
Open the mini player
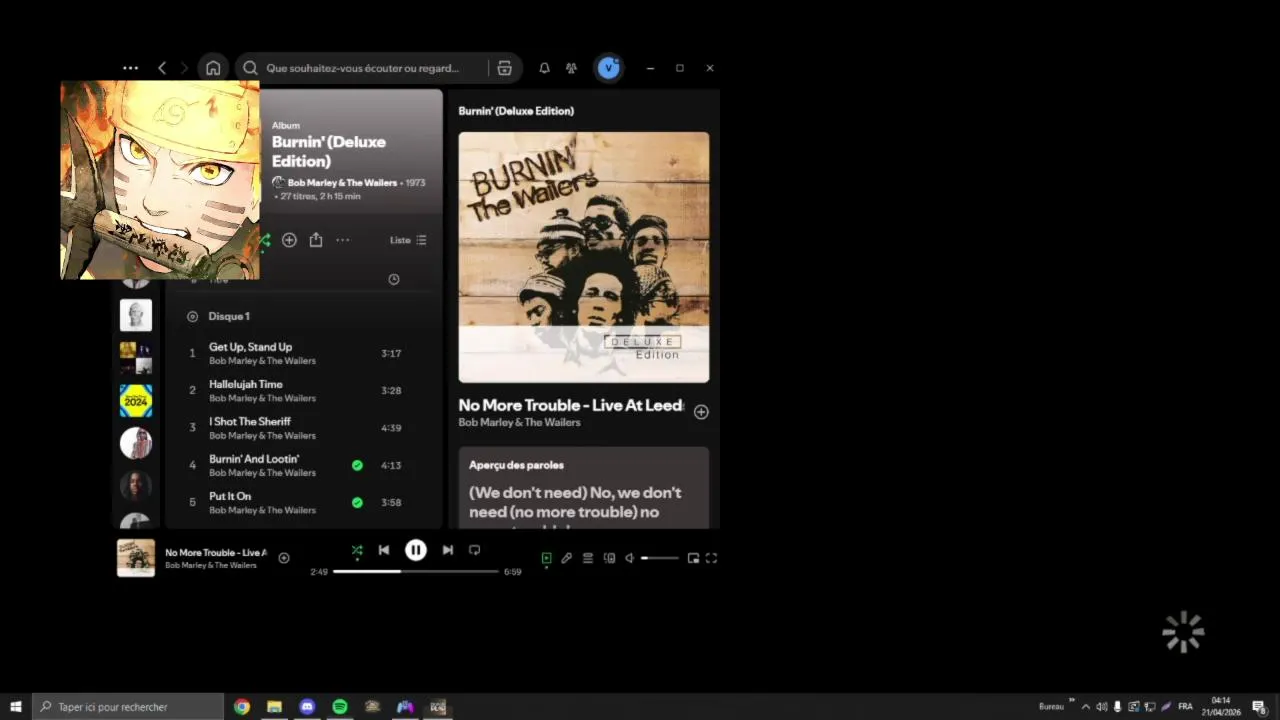click(693, 558)
